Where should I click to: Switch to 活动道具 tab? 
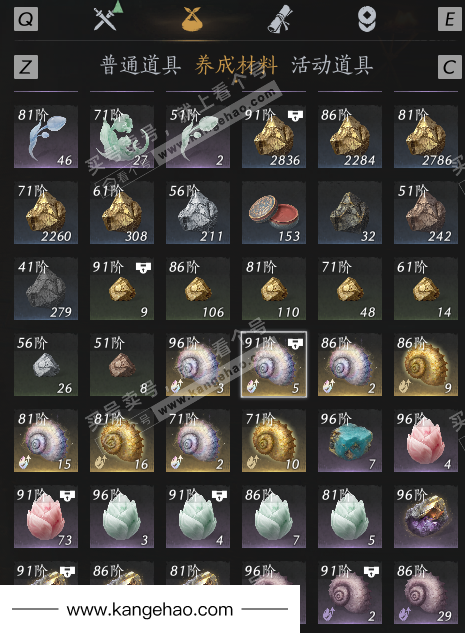point(332,65)
